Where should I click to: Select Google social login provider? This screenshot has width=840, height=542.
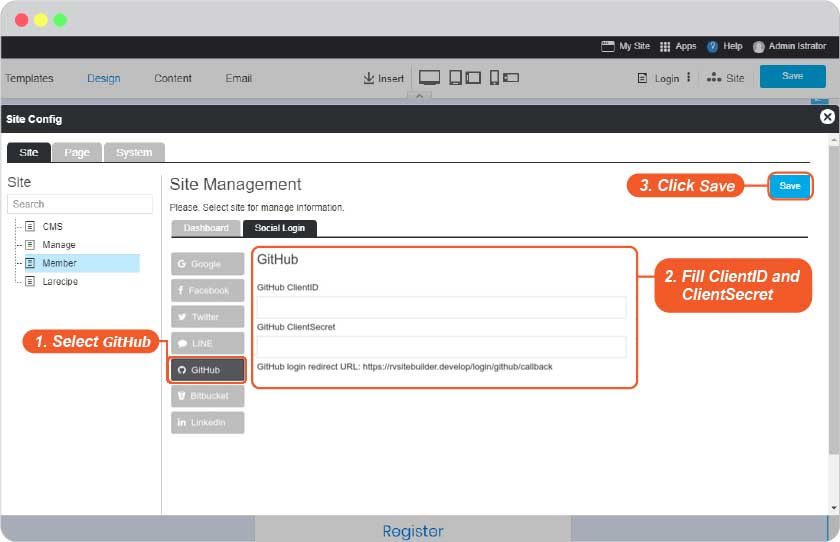[x=207, y=264]
